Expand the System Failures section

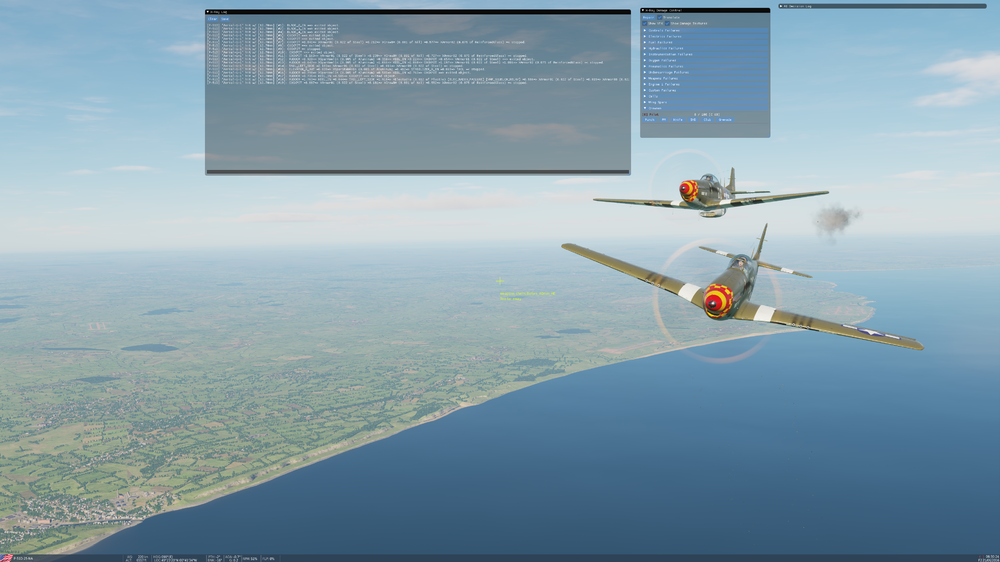click(x=705, y=91)
